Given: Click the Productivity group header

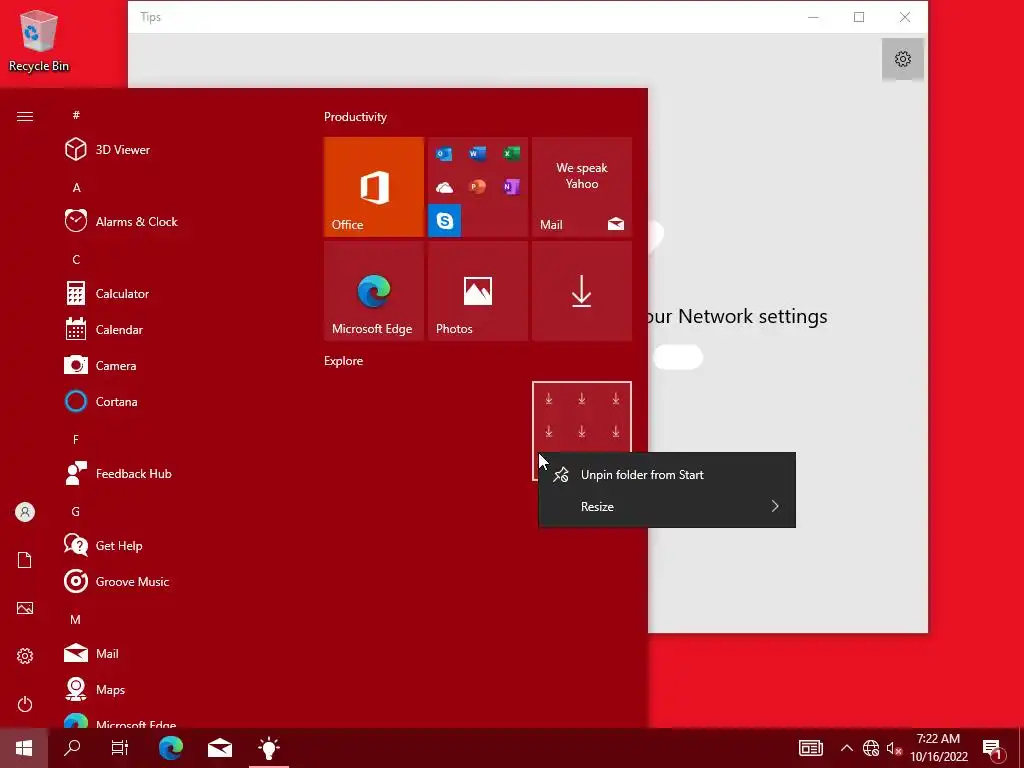Looking at the screenshot, I should (355, 117).
